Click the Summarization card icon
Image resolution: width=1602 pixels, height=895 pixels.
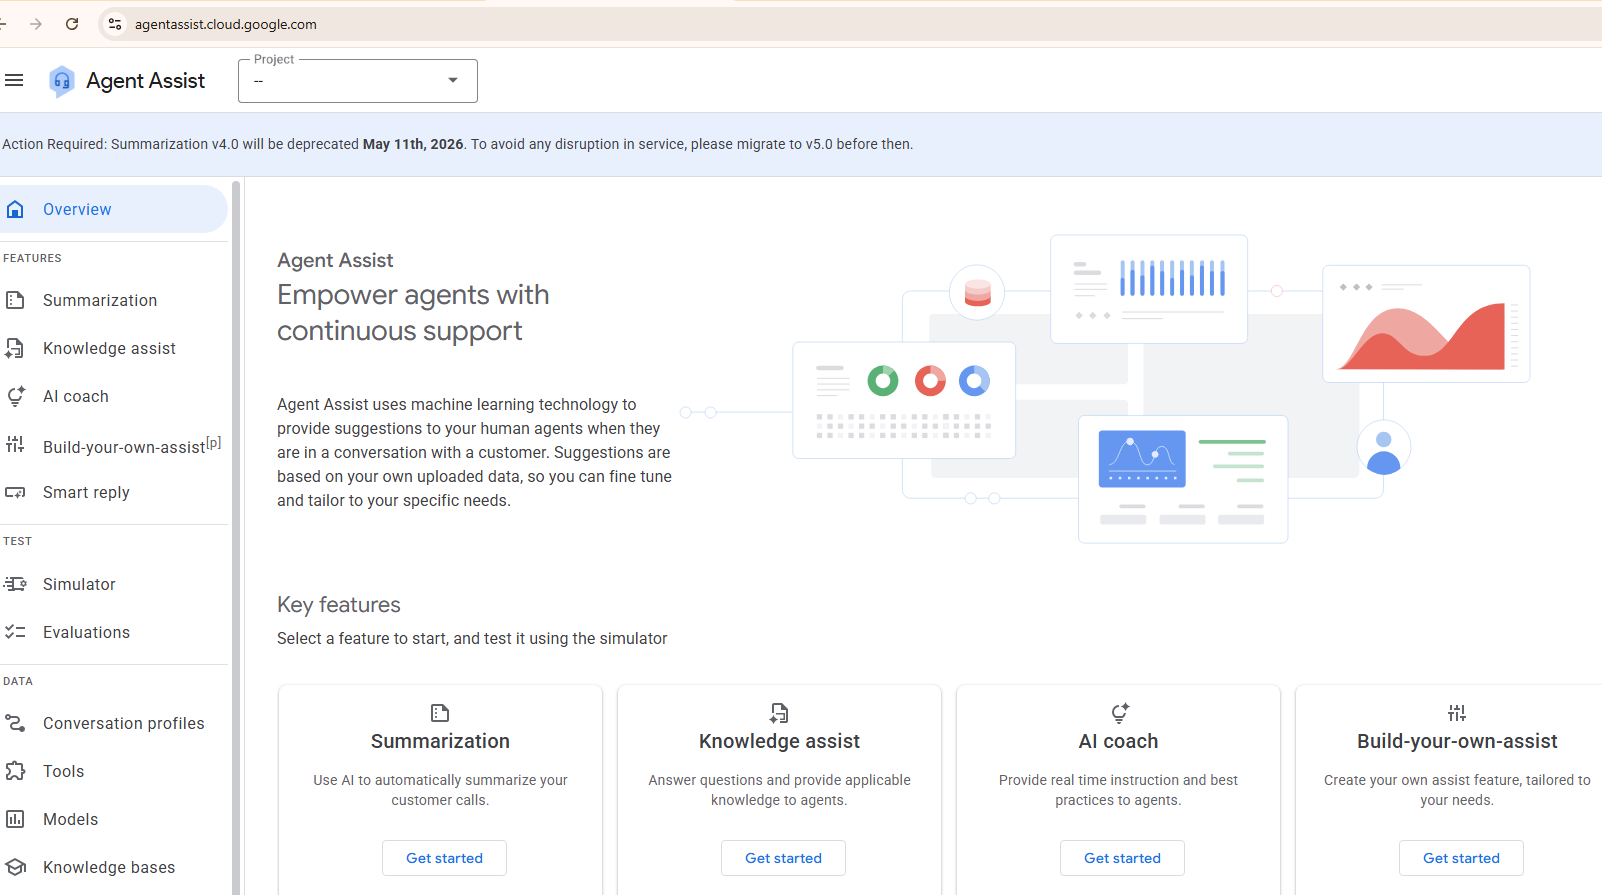tap(440, 713)
